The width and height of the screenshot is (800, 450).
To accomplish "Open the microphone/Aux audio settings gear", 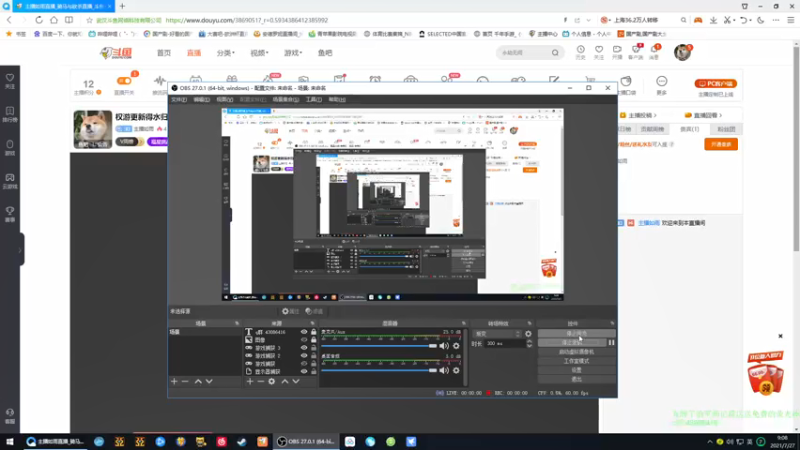I will click(456, 346).
